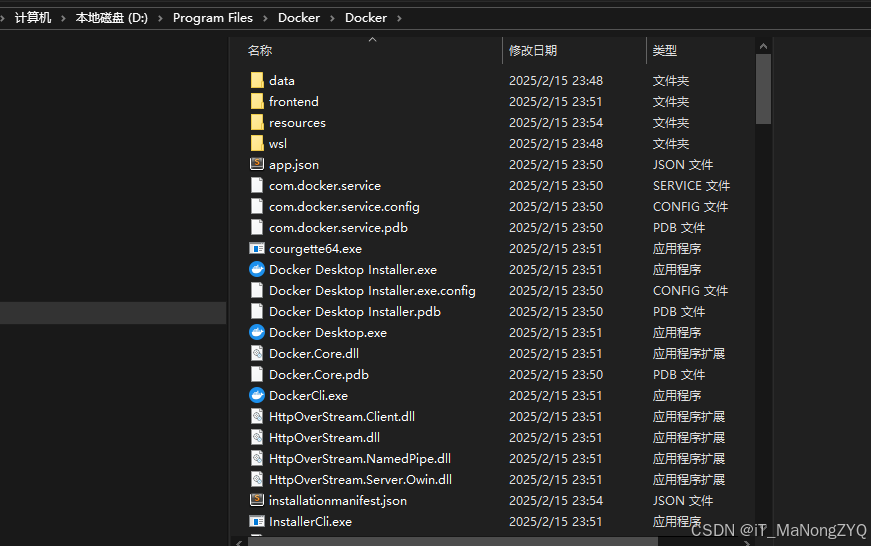This screenshot has height=546, width=871.
Task: Navigate to 计算机 in the address bar
Action: pos(33,18)
